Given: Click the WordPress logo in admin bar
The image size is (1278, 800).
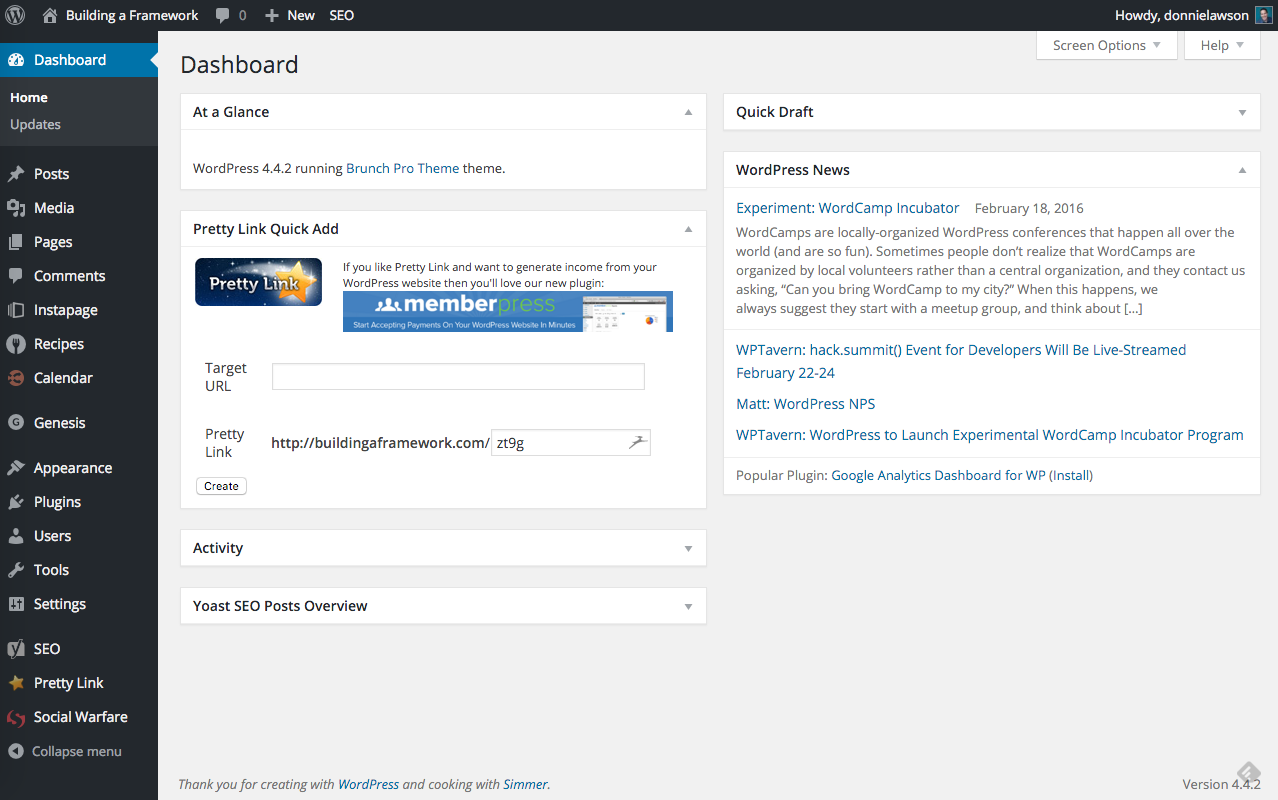Looking at the screenshot, I should [15, 15].
